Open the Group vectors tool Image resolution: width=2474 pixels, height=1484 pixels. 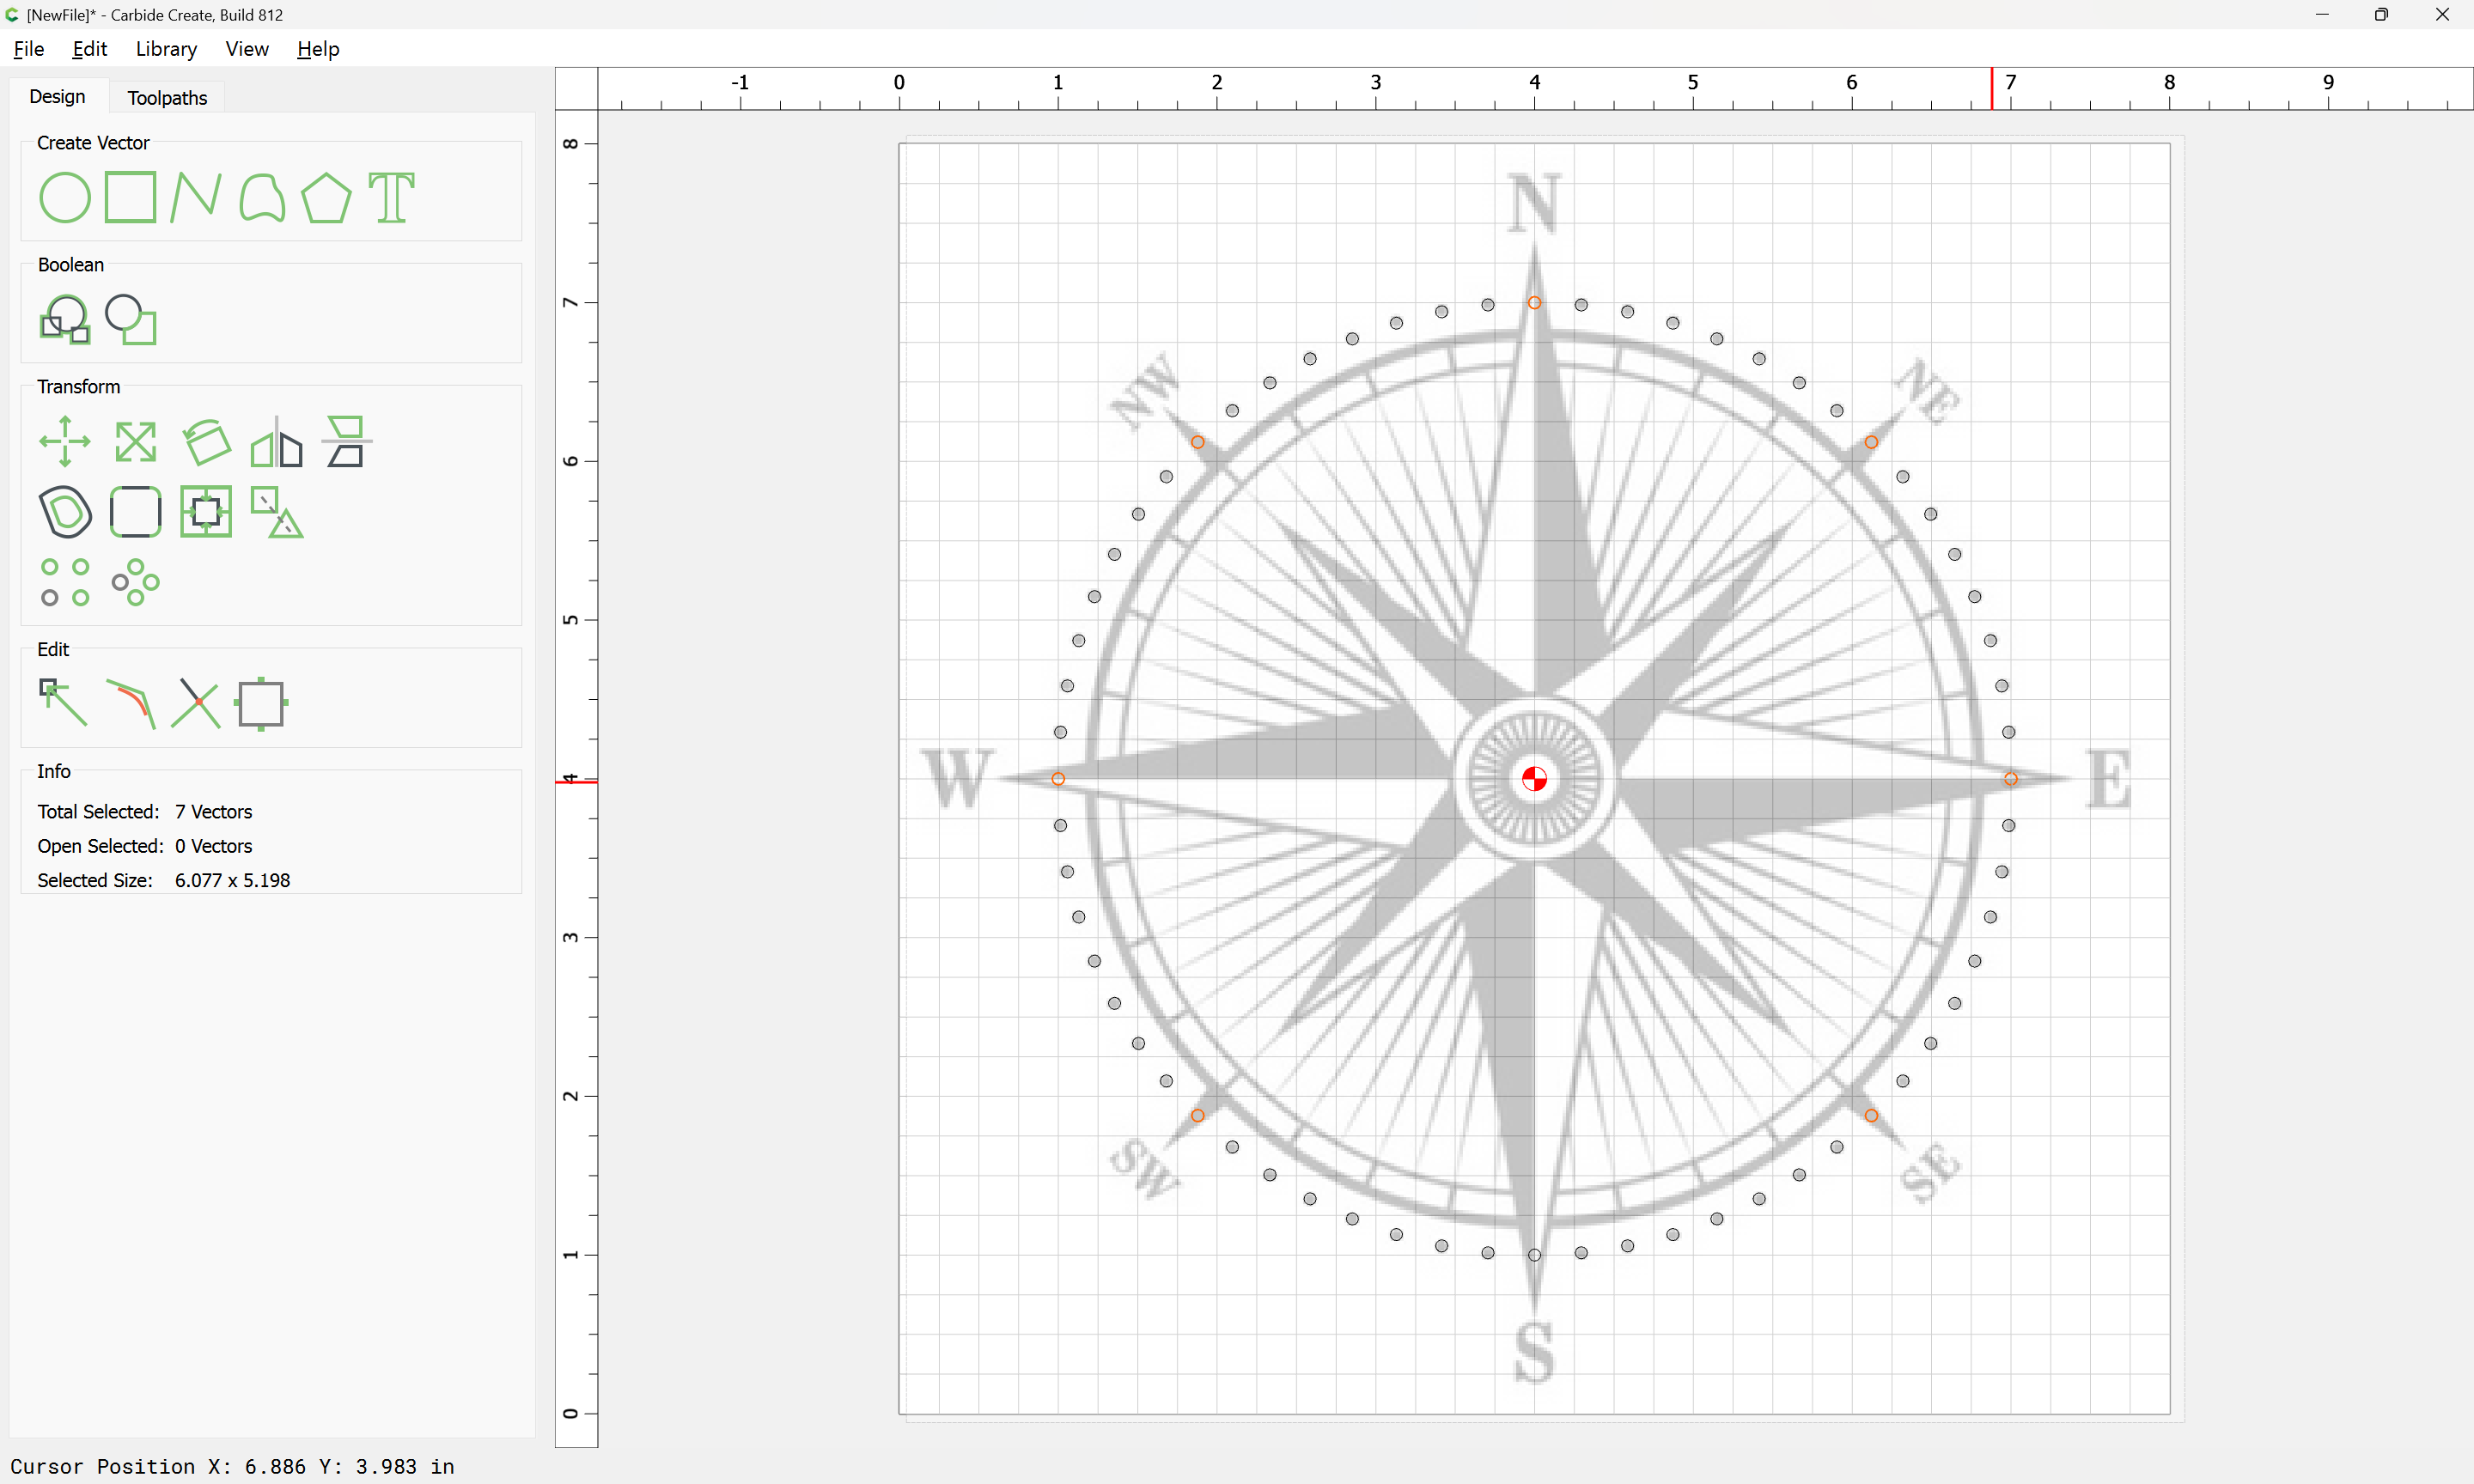276,512
